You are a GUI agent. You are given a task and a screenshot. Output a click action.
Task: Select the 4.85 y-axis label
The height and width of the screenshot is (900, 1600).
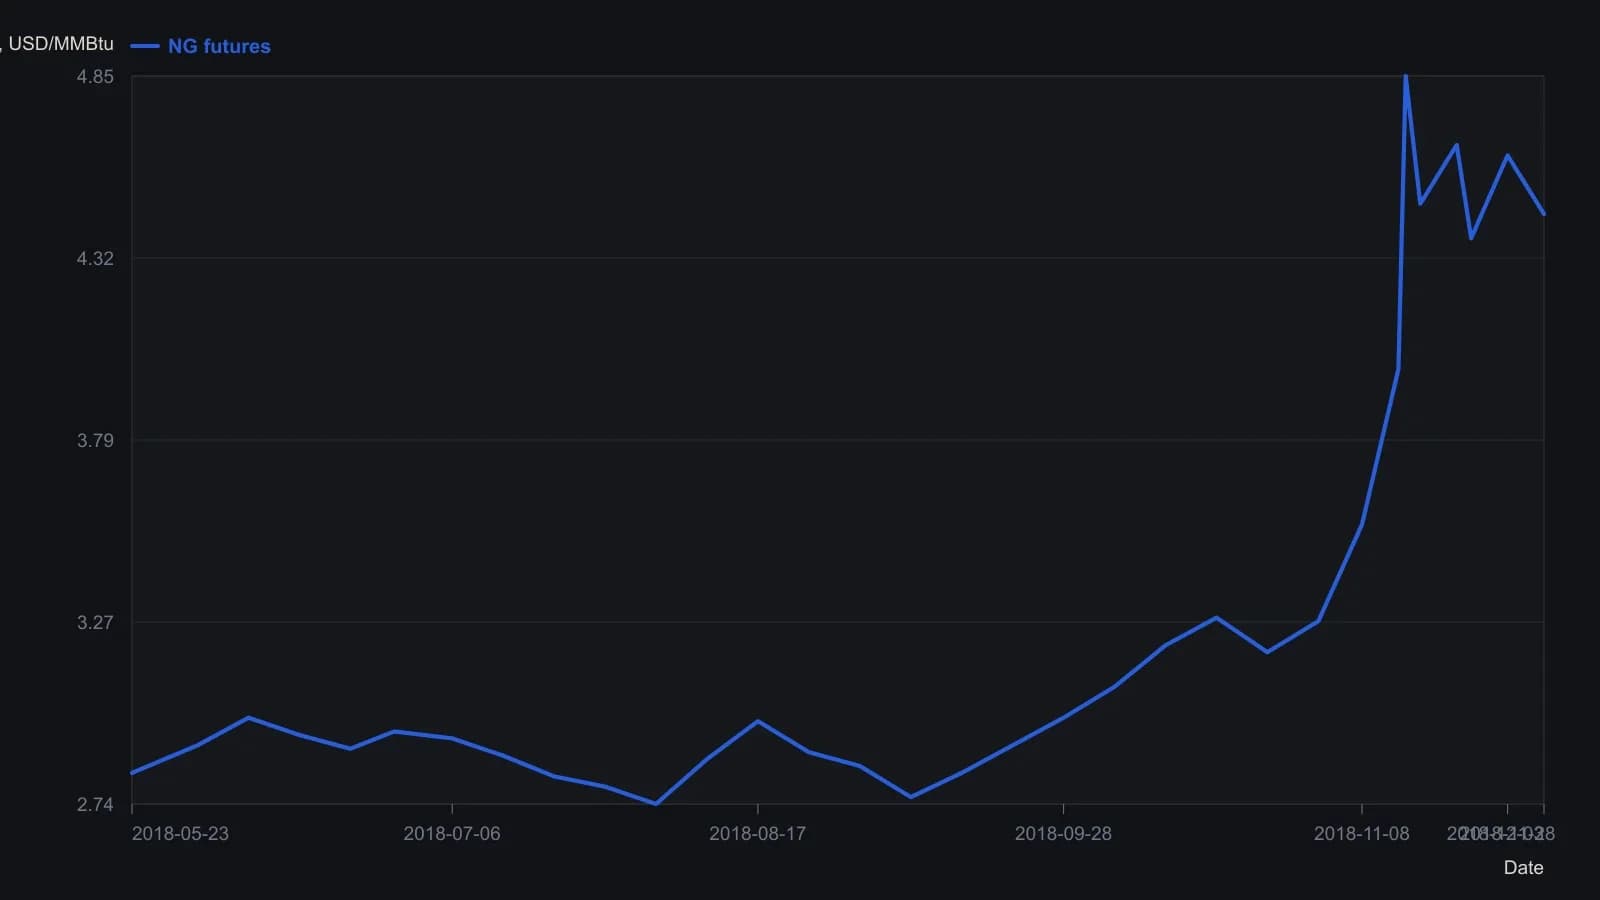click(x=95, y=76)
